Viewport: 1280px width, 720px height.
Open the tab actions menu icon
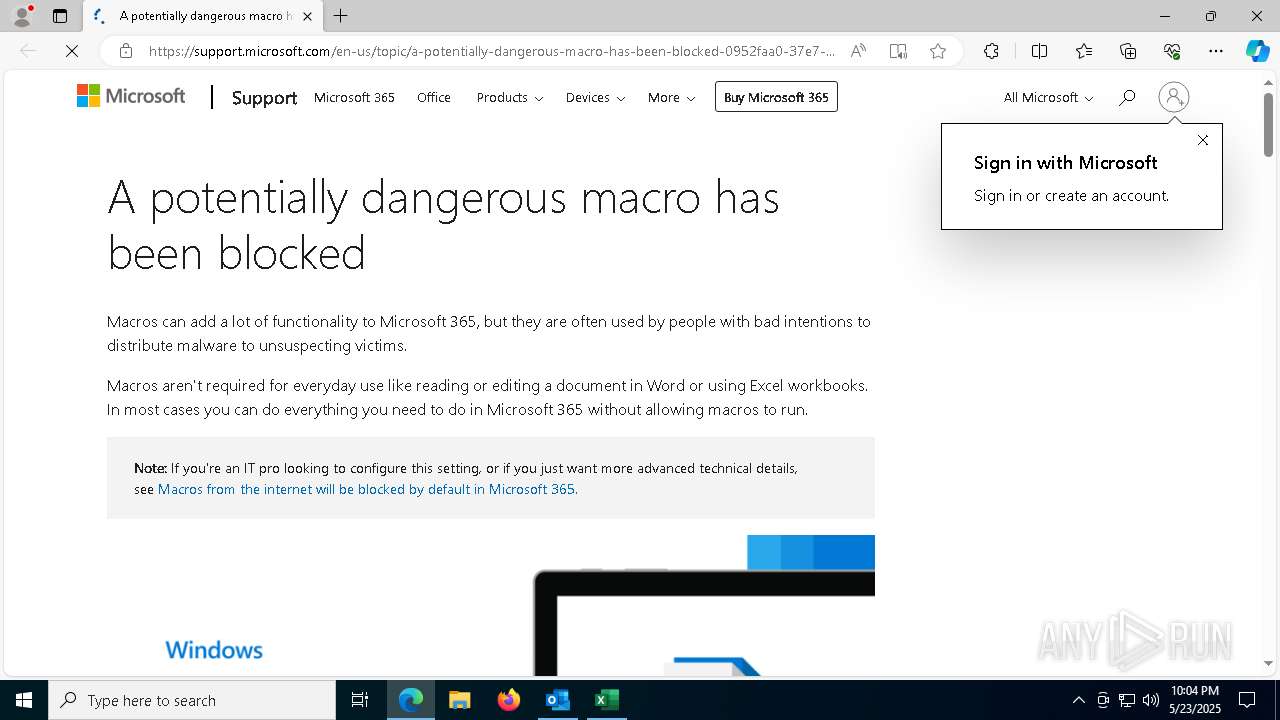pyautogui.click(x=60, y=16)
